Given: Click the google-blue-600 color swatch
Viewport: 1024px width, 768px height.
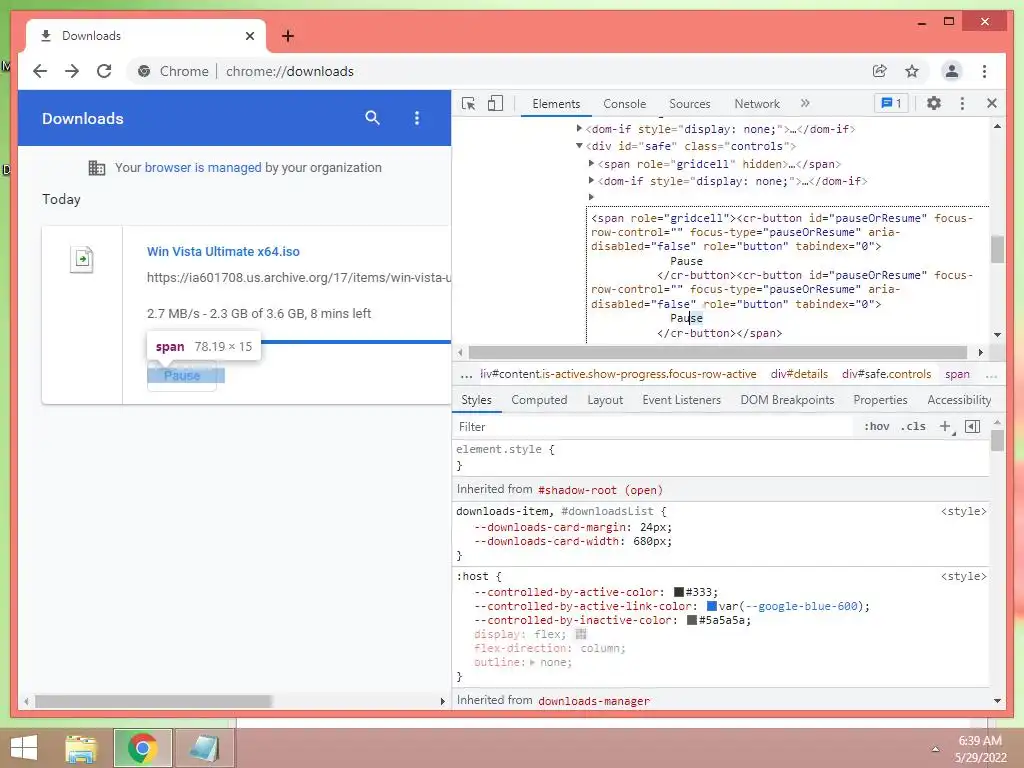Looking at the screenshot, I should 712,606.
